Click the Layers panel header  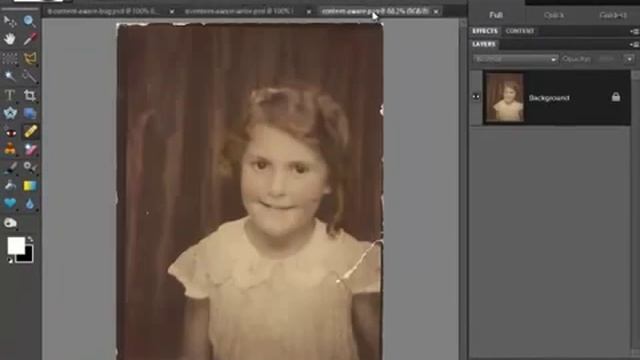pyautogui.click(x=484, y=44)
